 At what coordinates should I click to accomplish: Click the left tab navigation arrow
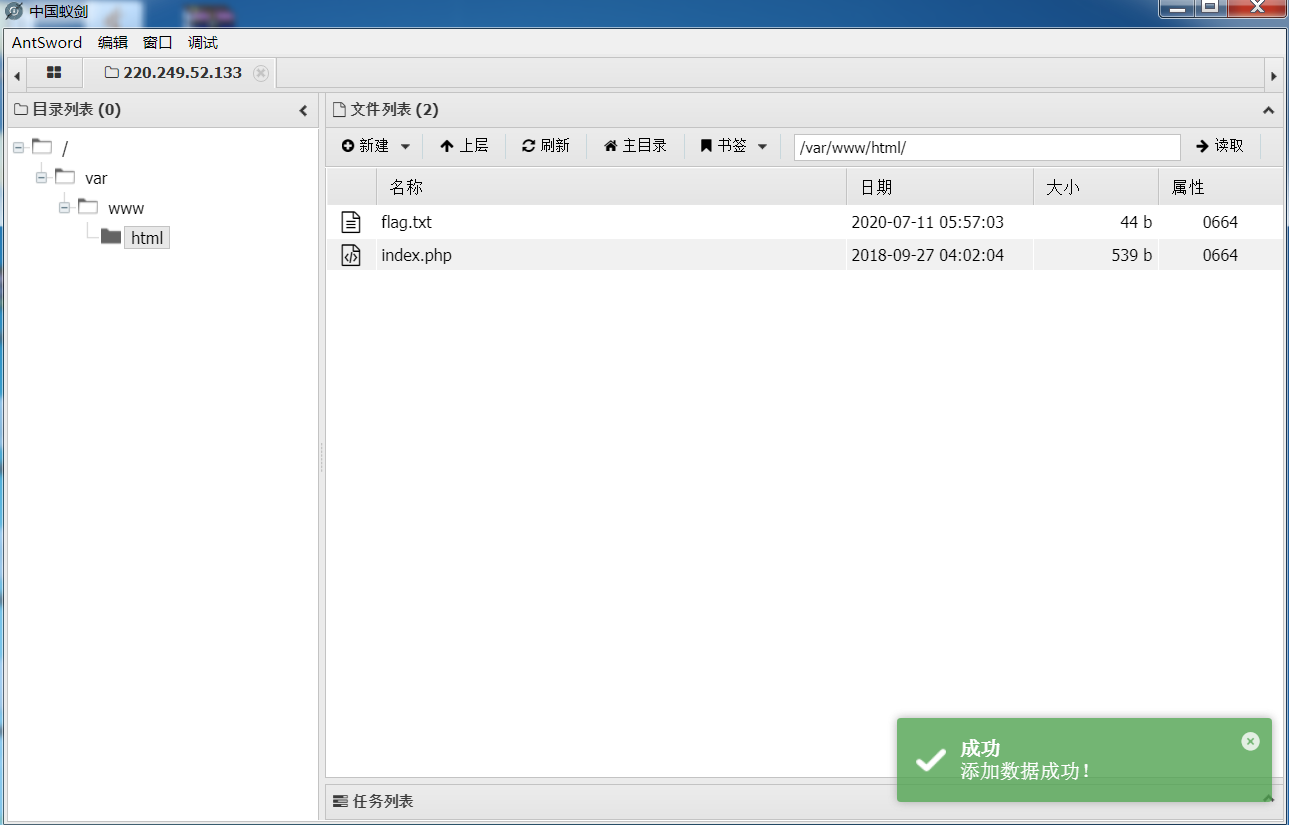(x=17, y=76)
